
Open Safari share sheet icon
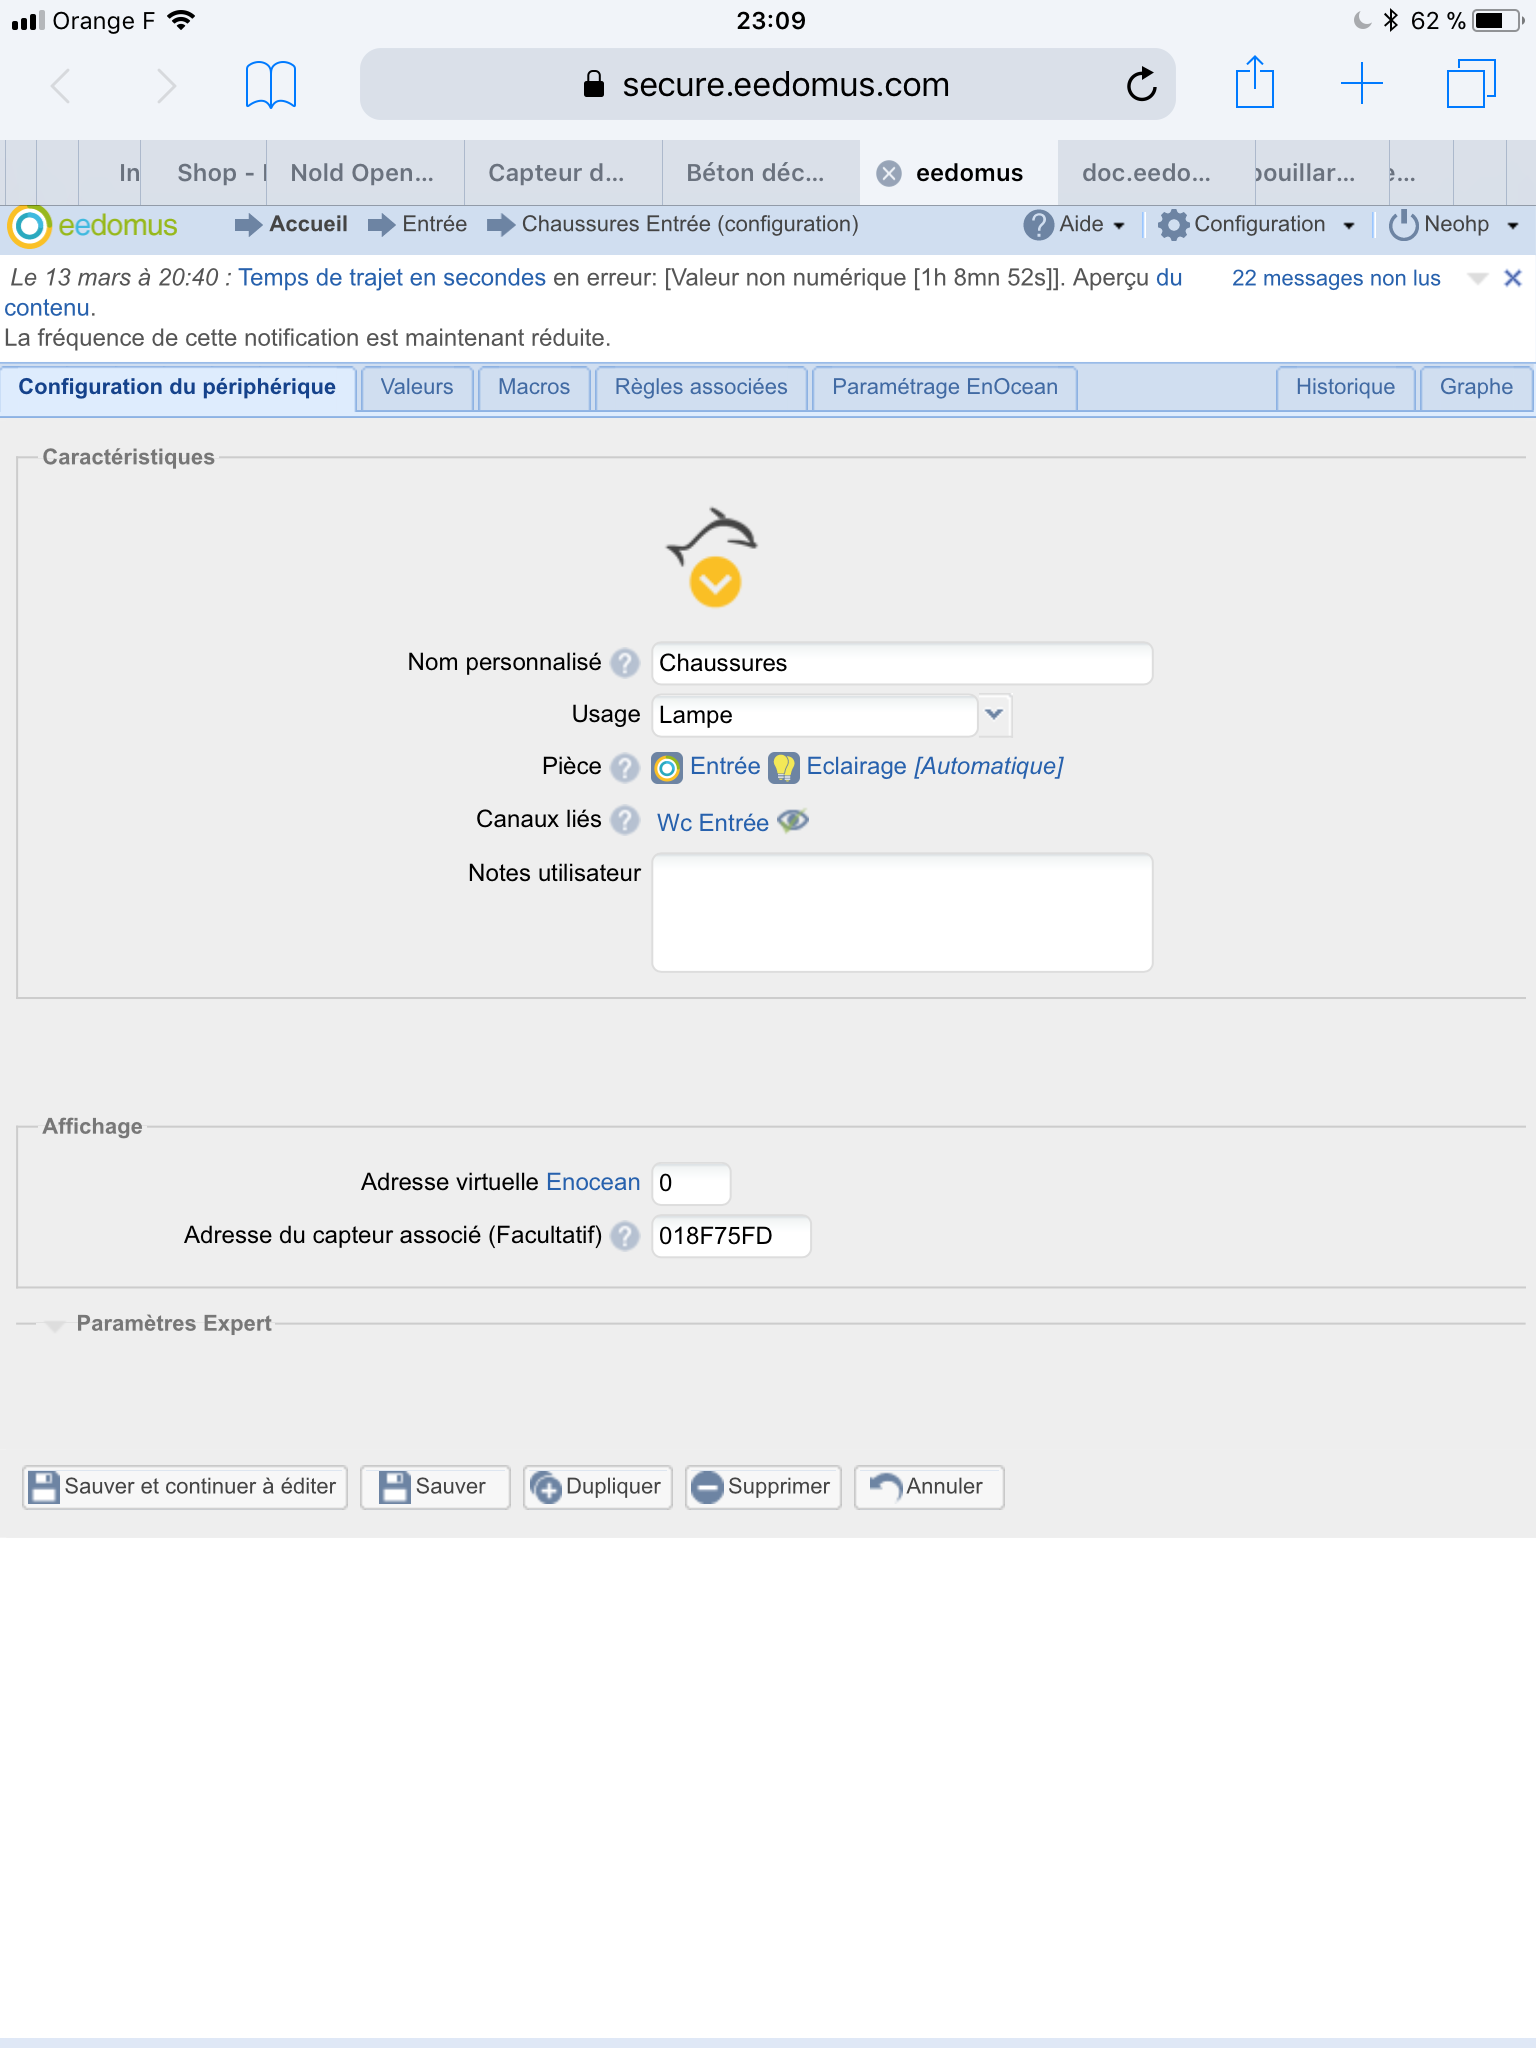point(1254,82)
